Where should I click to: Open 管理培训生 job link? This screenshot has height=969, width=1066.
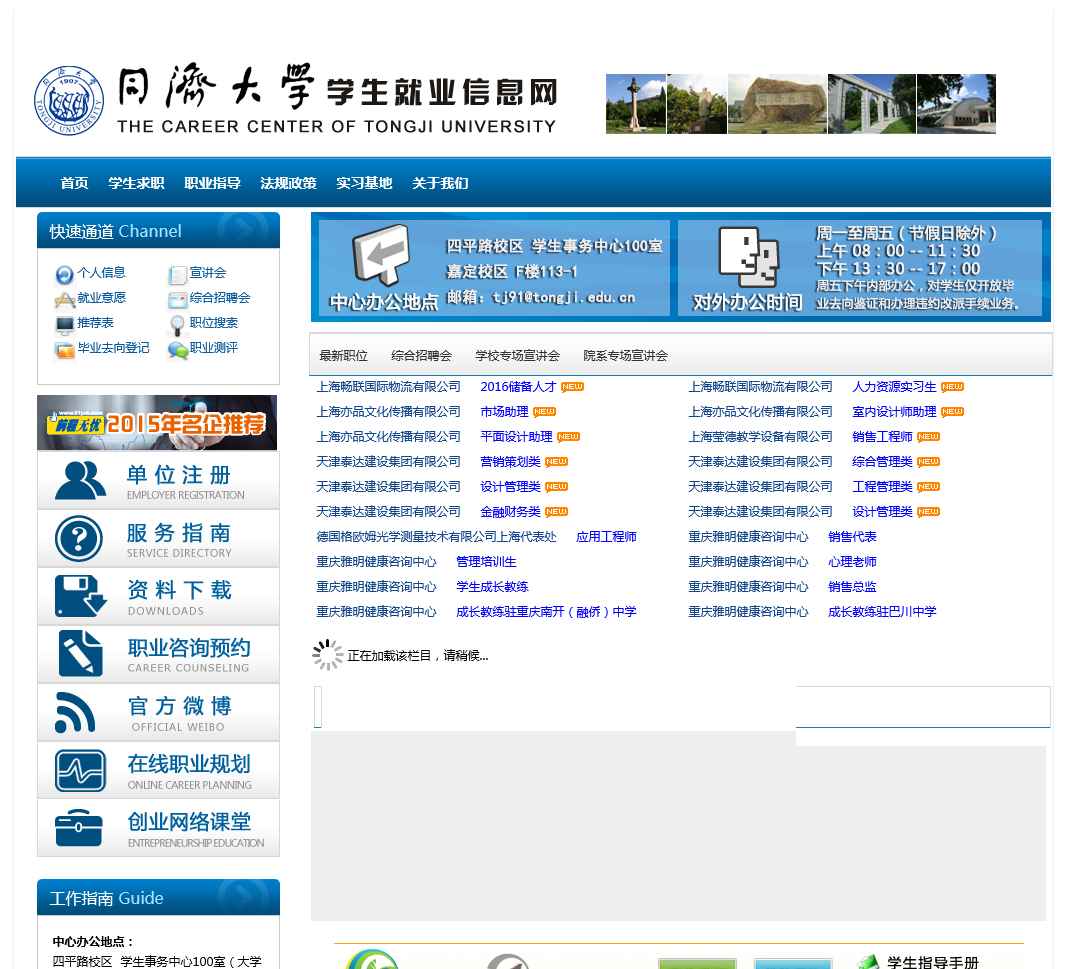click(486, 562)
